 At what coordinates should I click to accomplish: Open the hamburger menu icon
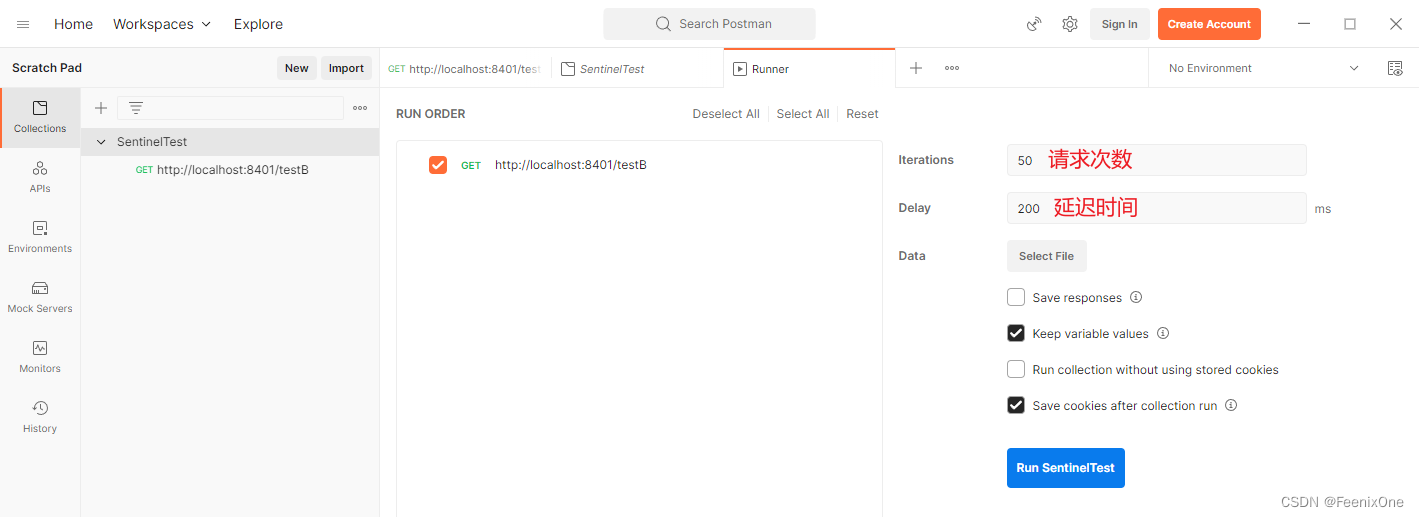pos(23,24)
